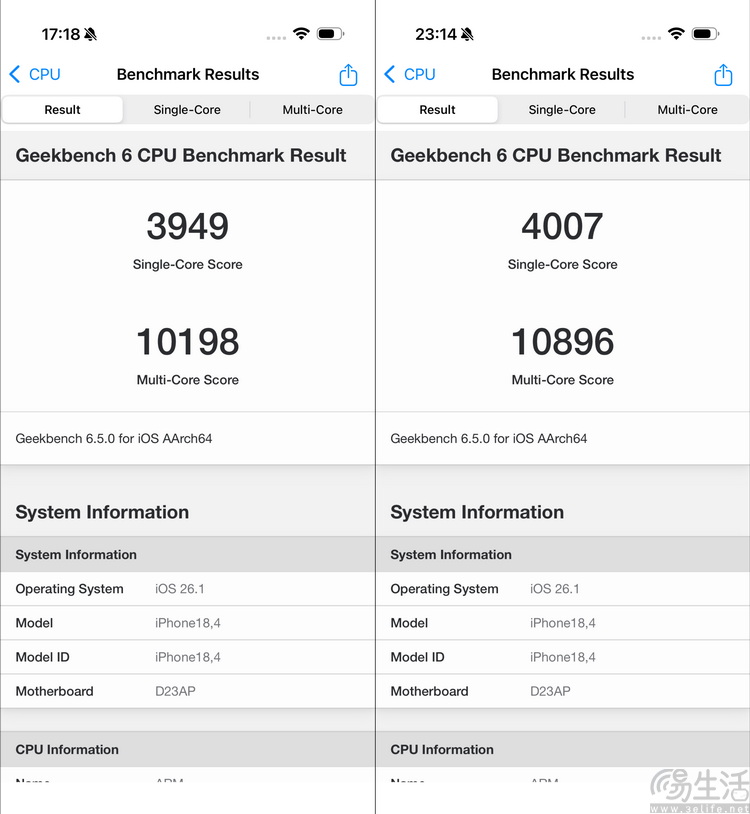Tap Model iPhone18,4 row in right screenshot

562,623
